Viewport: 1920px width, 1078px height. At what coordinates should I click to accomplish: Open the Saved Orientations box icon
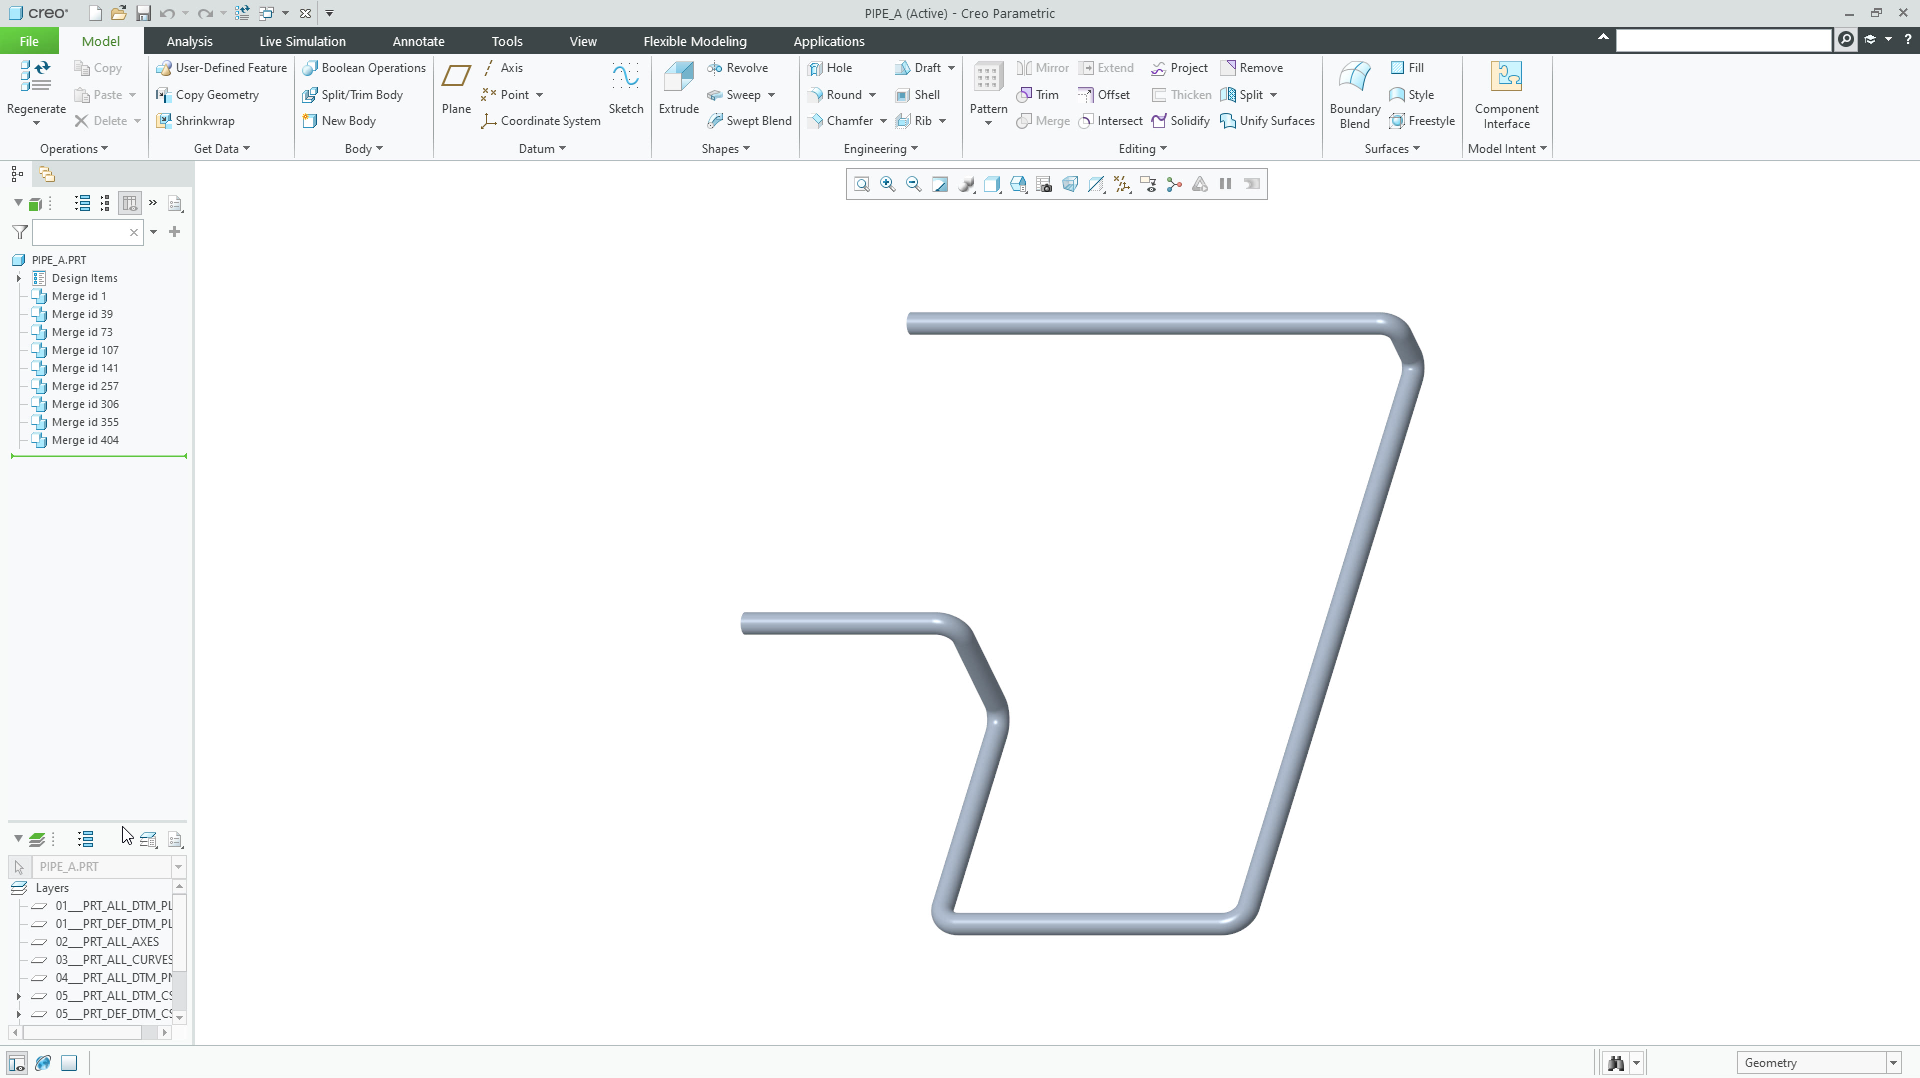click(1018, 184)
